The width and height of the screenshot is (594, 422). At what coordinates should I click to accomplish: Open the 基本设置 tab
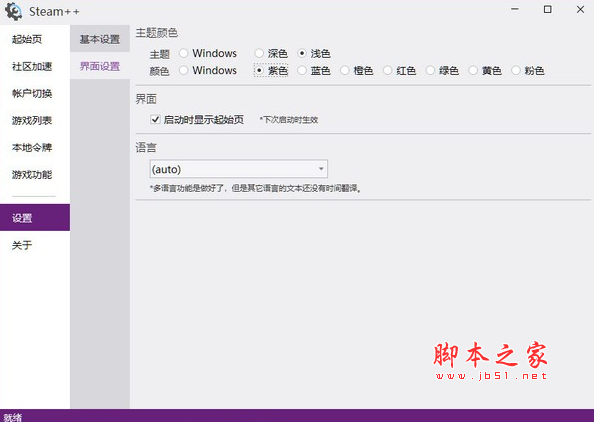coord(100,39)
